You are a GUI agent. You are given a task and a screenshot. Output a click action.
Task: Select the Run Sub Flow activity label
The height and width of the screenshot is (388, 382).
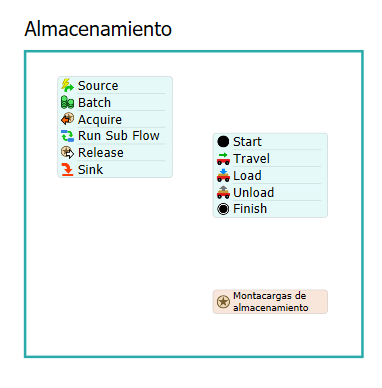point(119,136)
